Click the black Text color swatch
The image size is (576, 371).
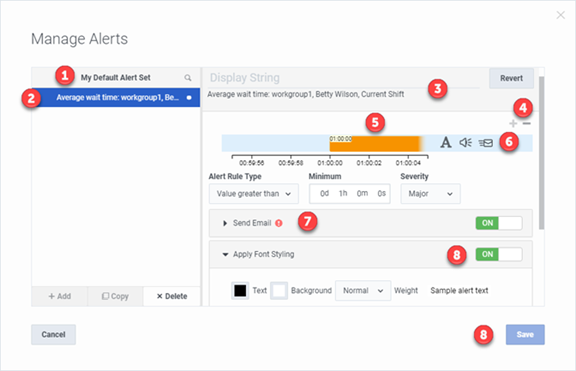pyautogui.click(x=240, y=291)
